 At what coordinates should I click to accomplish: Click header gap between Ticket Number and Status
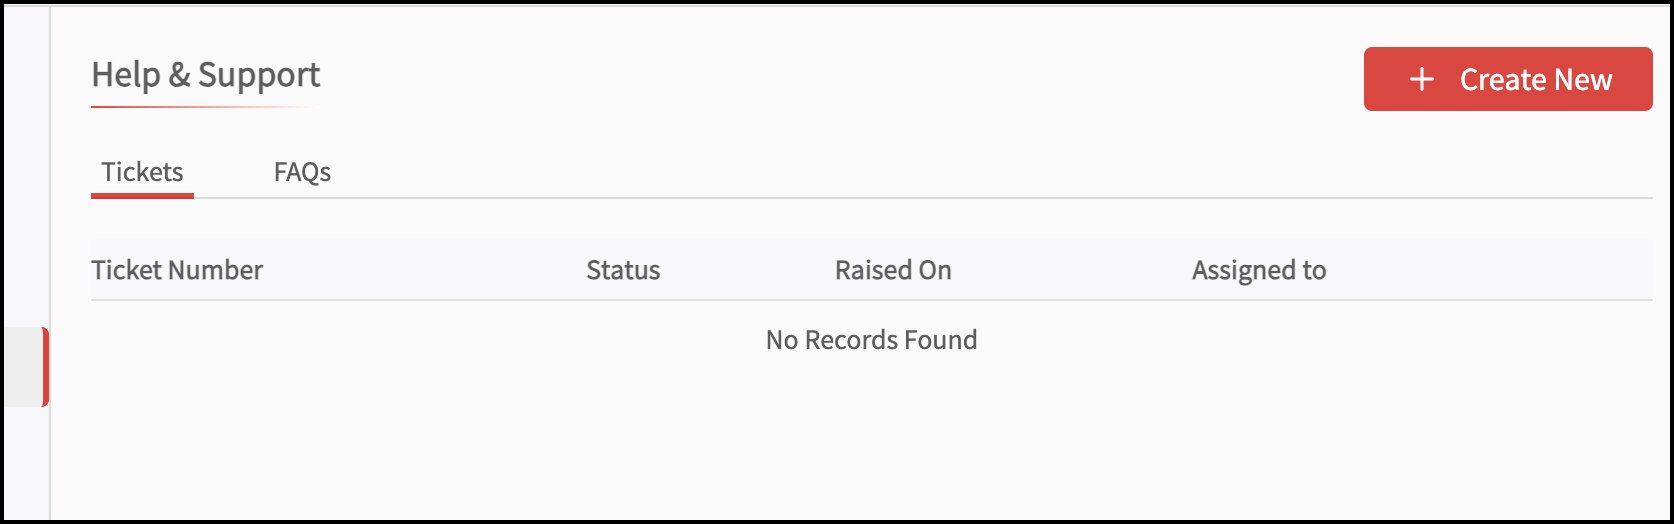[x=425, y=270]
